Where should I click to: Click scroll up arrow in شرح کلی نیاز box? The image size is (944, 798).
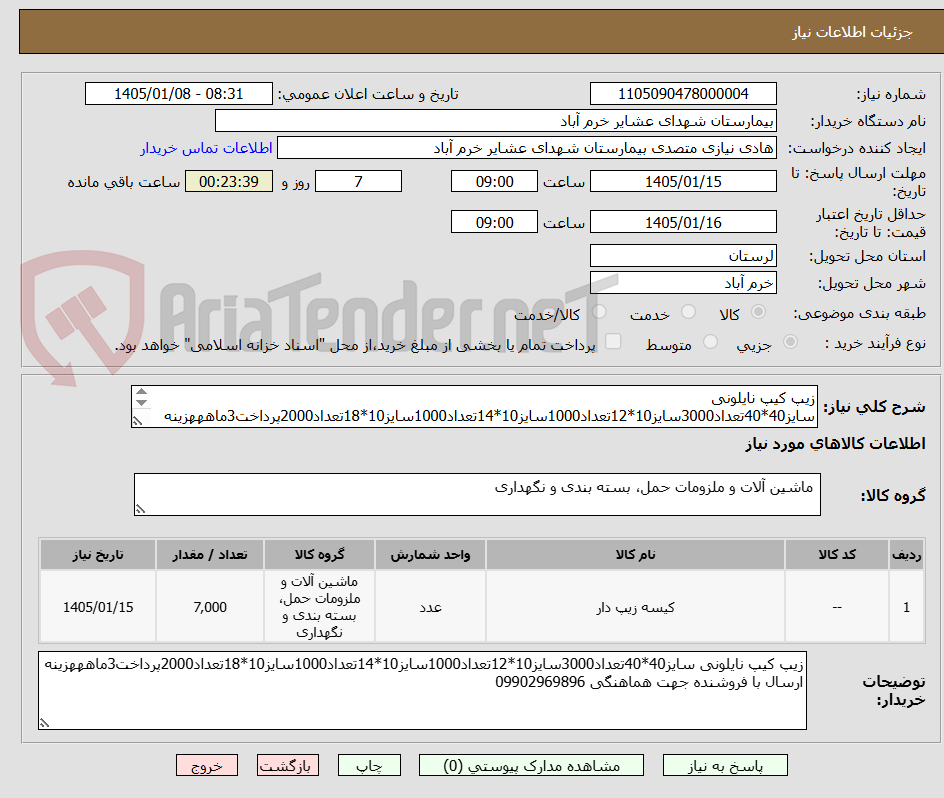(x=141, y=391)
